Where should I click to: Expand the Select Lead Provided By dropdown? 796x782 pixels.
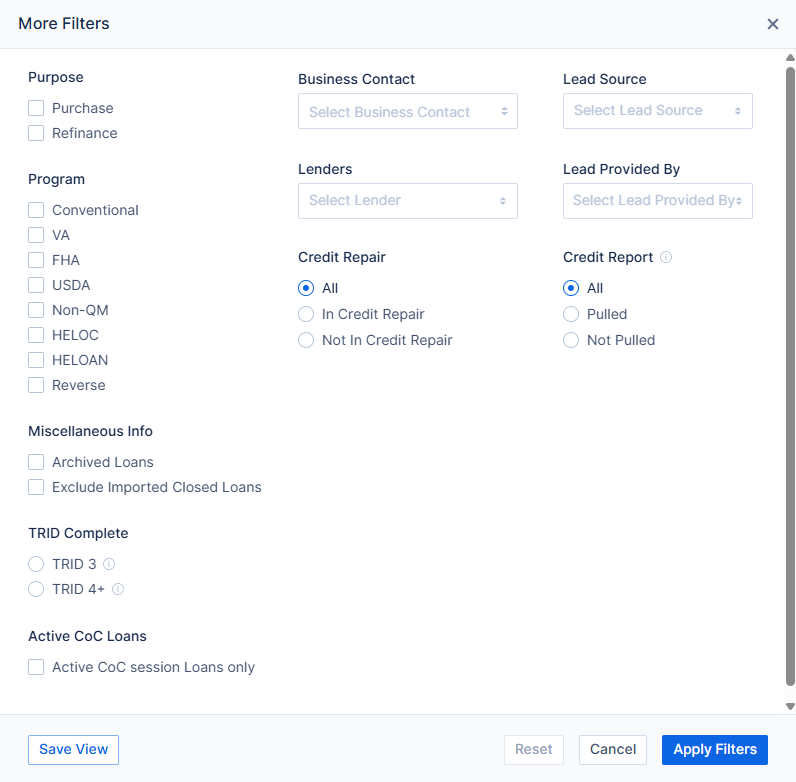click(658, 201)
